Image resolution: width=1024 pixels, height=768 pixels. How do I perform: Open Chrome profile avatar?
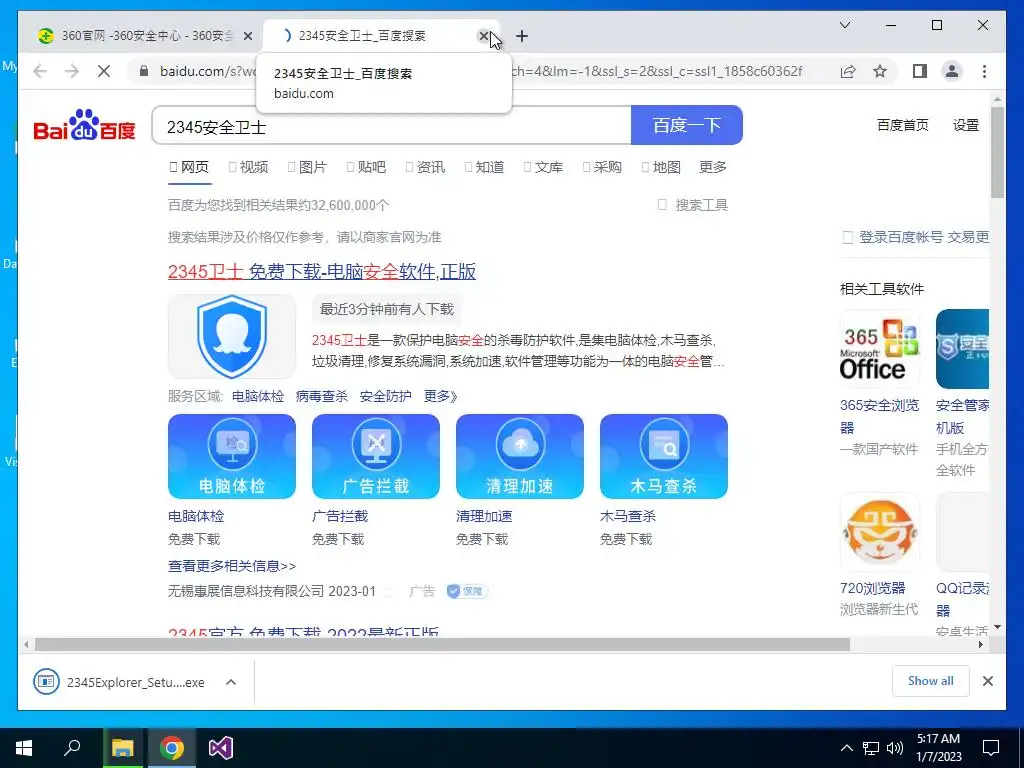click(952, 71)
